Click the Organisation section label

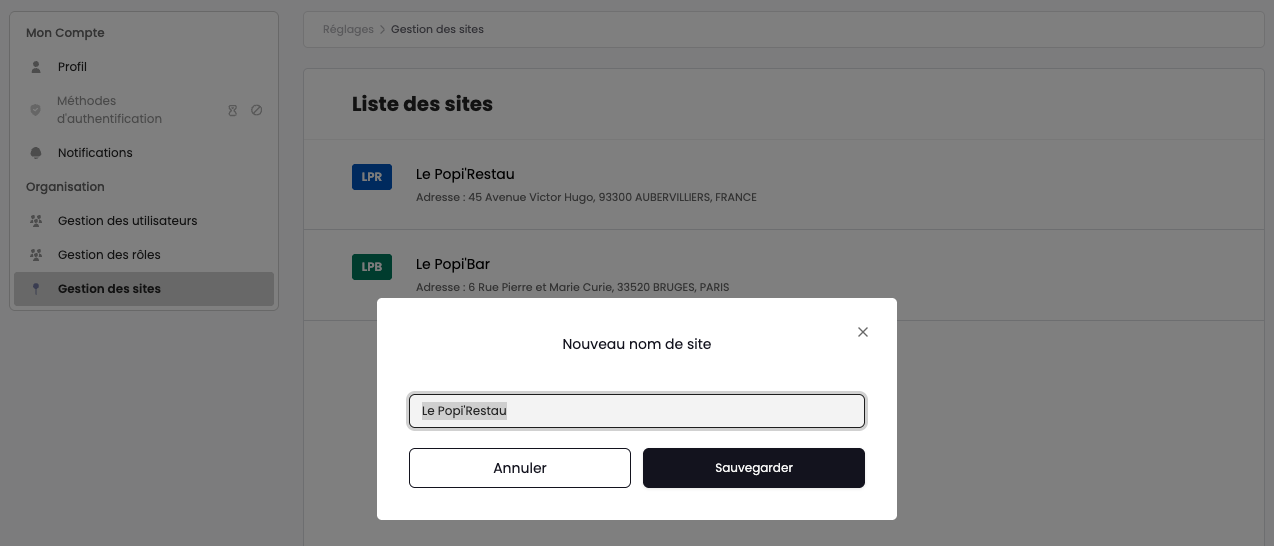65,187
